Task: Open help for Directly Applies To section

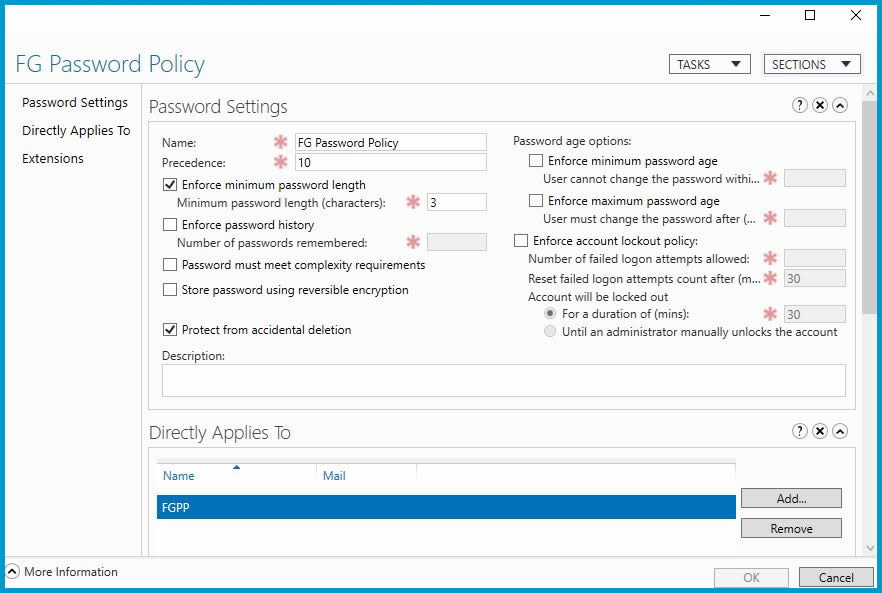Action: coord(799,431)
